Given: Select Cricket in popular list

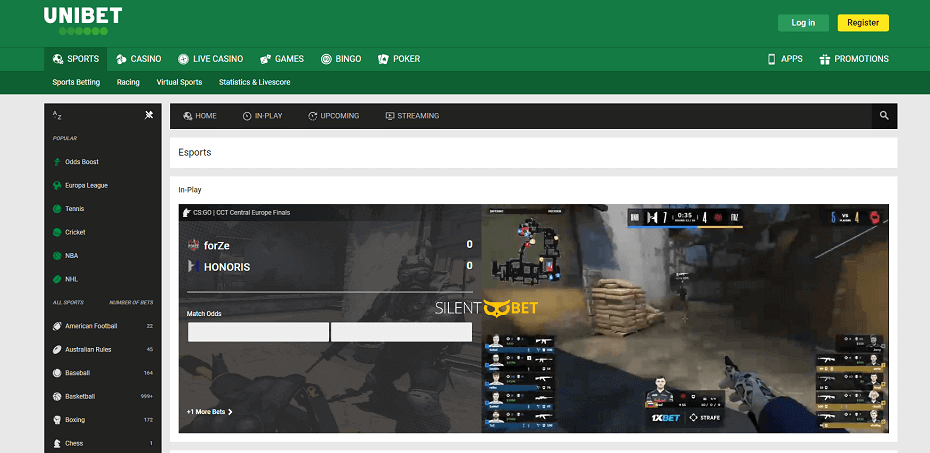Looking at the screenshot, I should (x=75, y=232).
